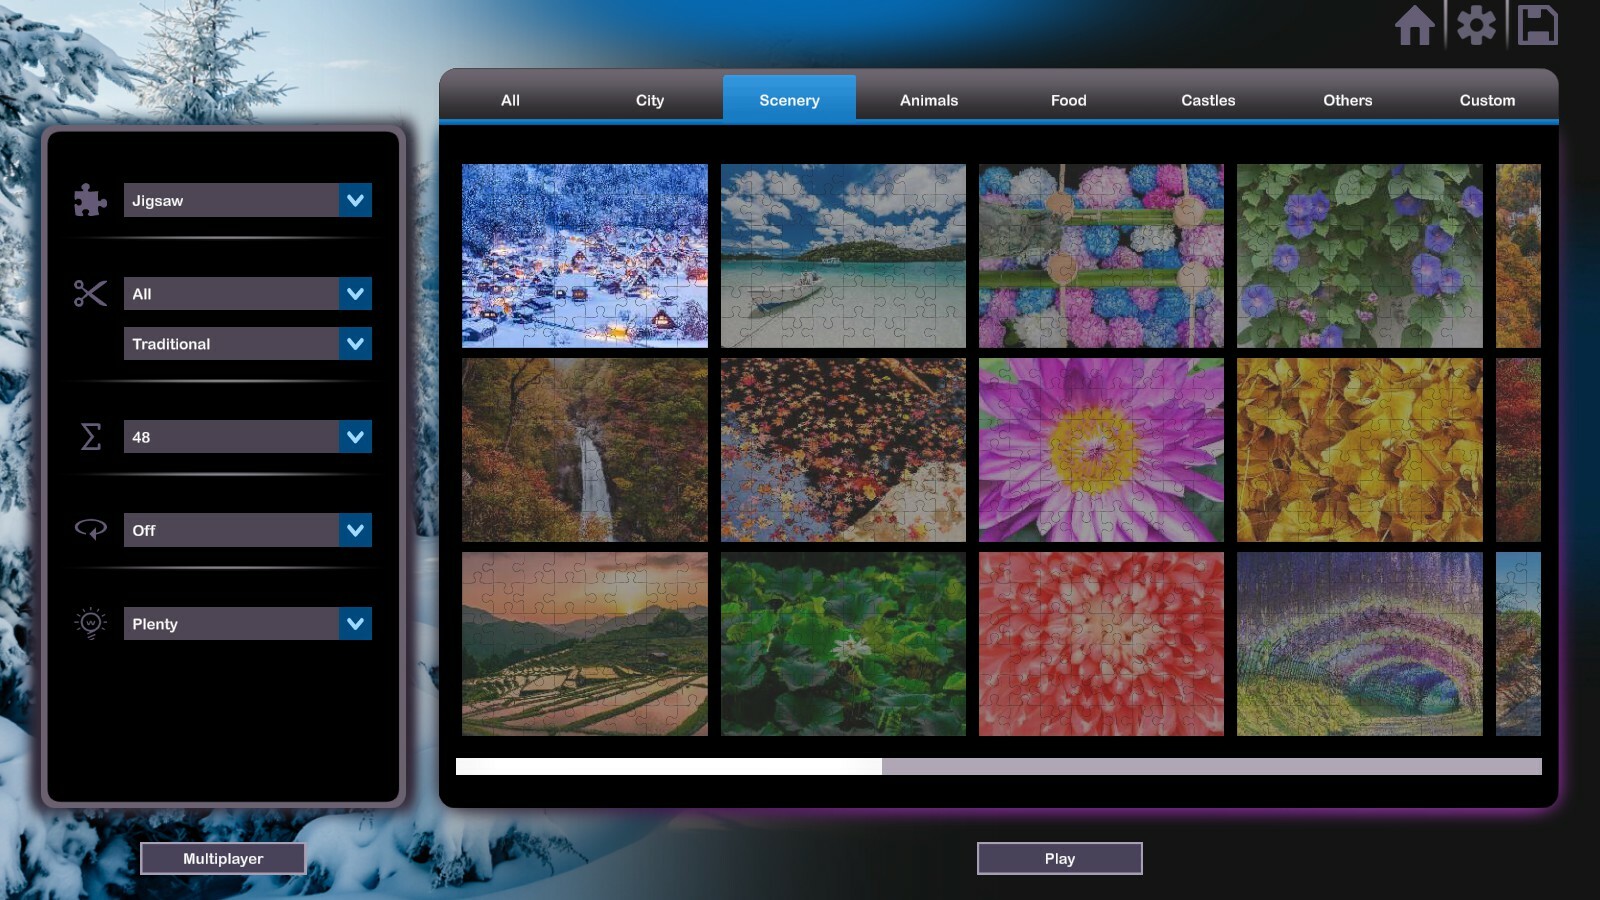1600x900 pixels.
Task: Click the scissors piece-cut icon
Action: click(x=89, y=293)
